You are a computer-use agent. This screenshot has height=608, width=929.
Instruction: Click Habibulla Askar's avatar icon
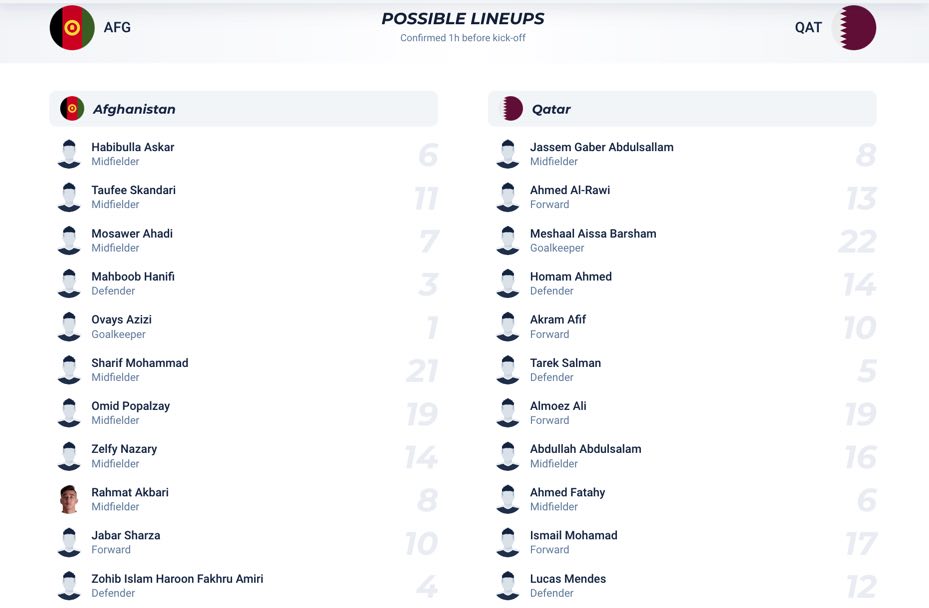tap(69, 154)
